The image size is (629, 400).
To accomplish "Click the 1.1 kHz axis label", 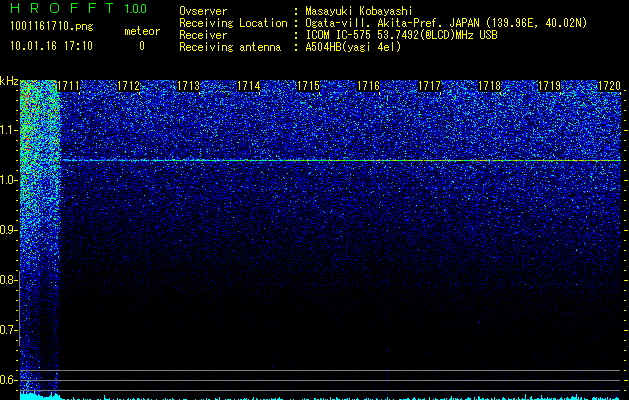I will pyautogui.click(x=8, y=130).
